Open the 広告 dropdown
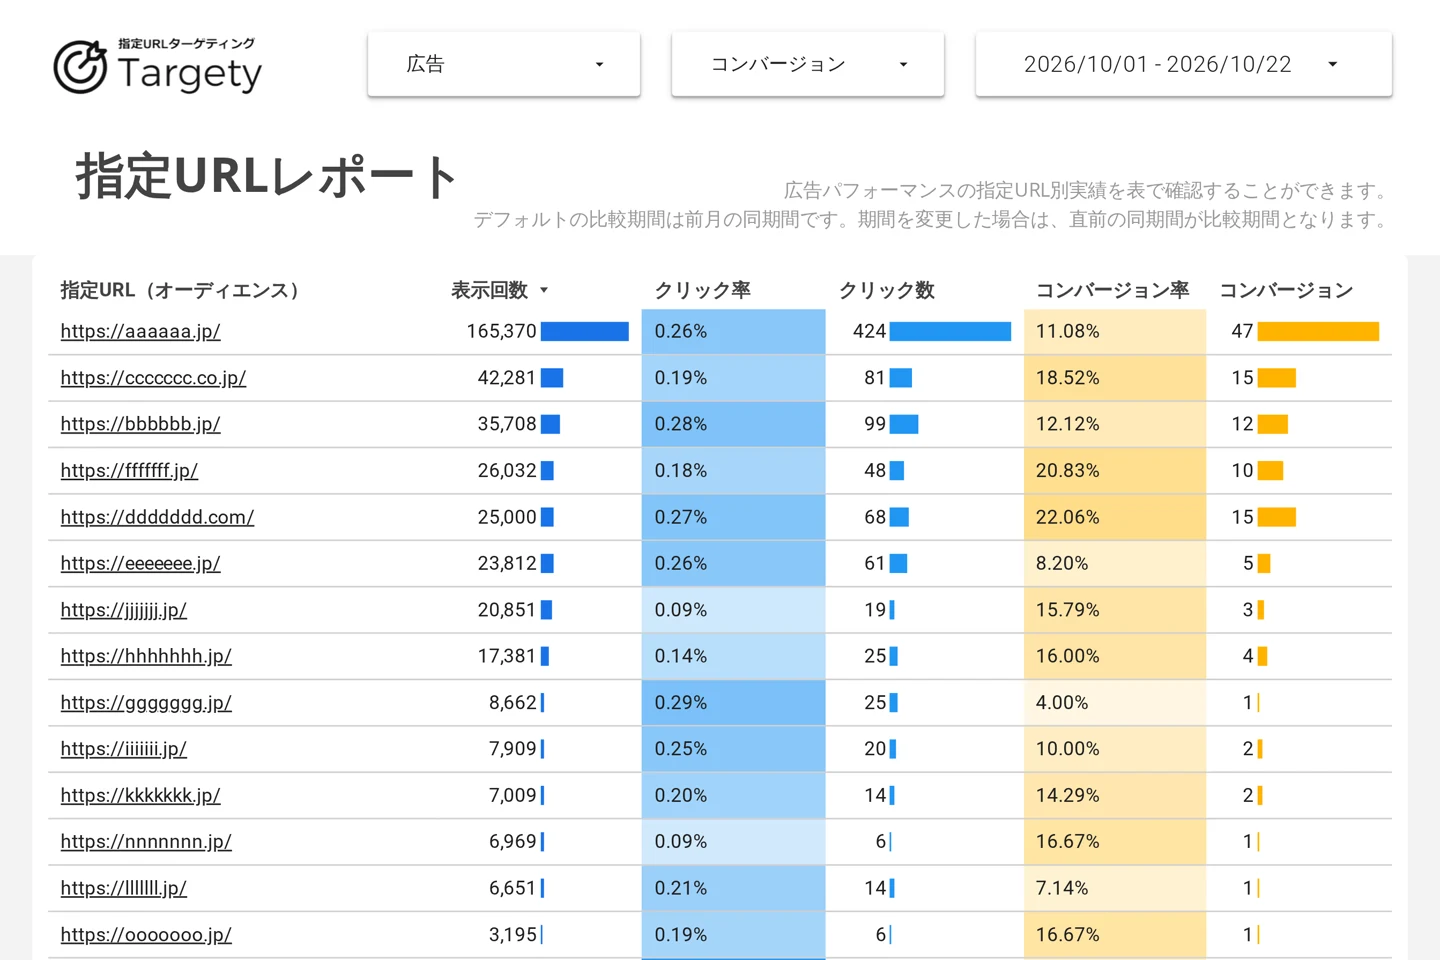Image resolution: width=1440 pixels, height=960 pixels. [x=504, y=64]
